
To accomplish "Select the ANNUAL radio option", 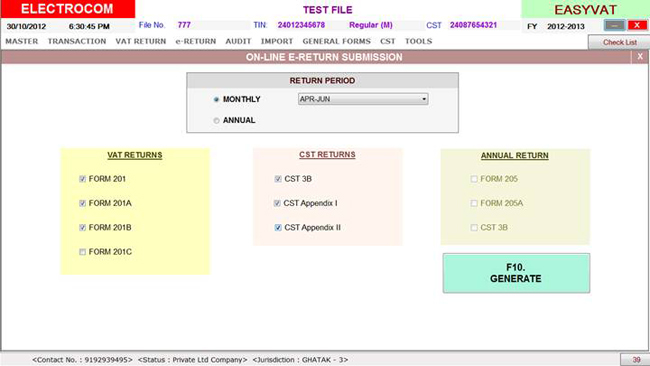I will [216, 121].
